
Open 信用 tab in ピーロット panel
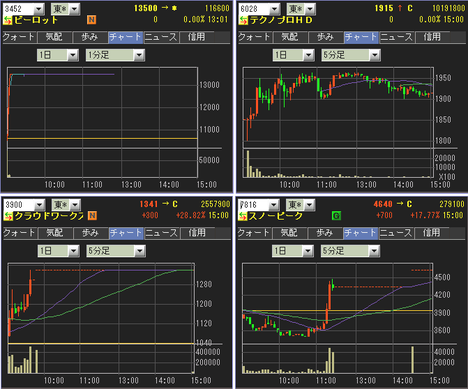point(196,37)
